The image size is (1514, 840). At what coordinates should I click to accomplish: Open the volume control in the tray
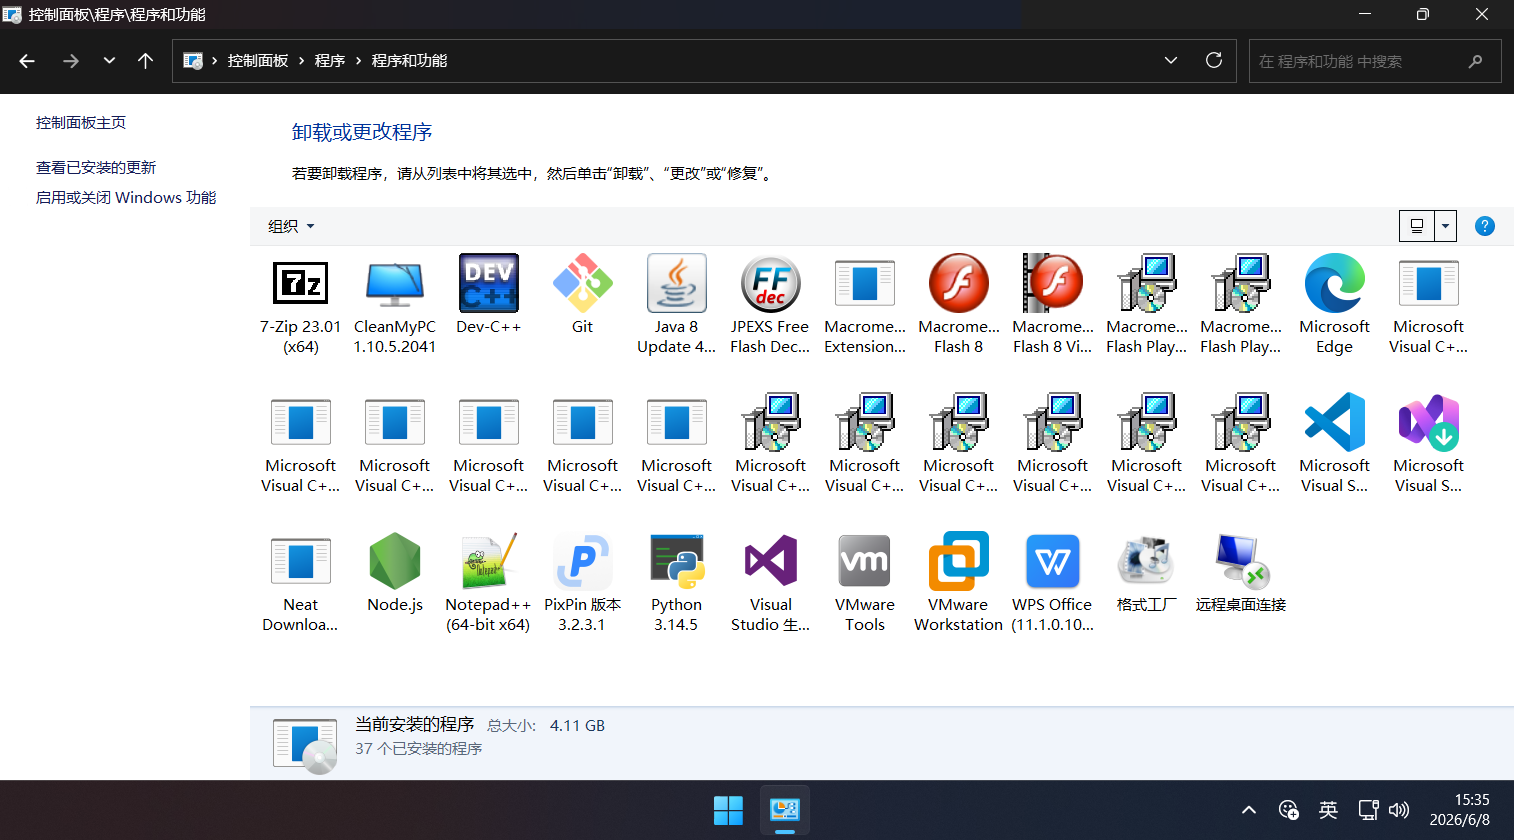pyautogui.click(x=1399, y=810)
